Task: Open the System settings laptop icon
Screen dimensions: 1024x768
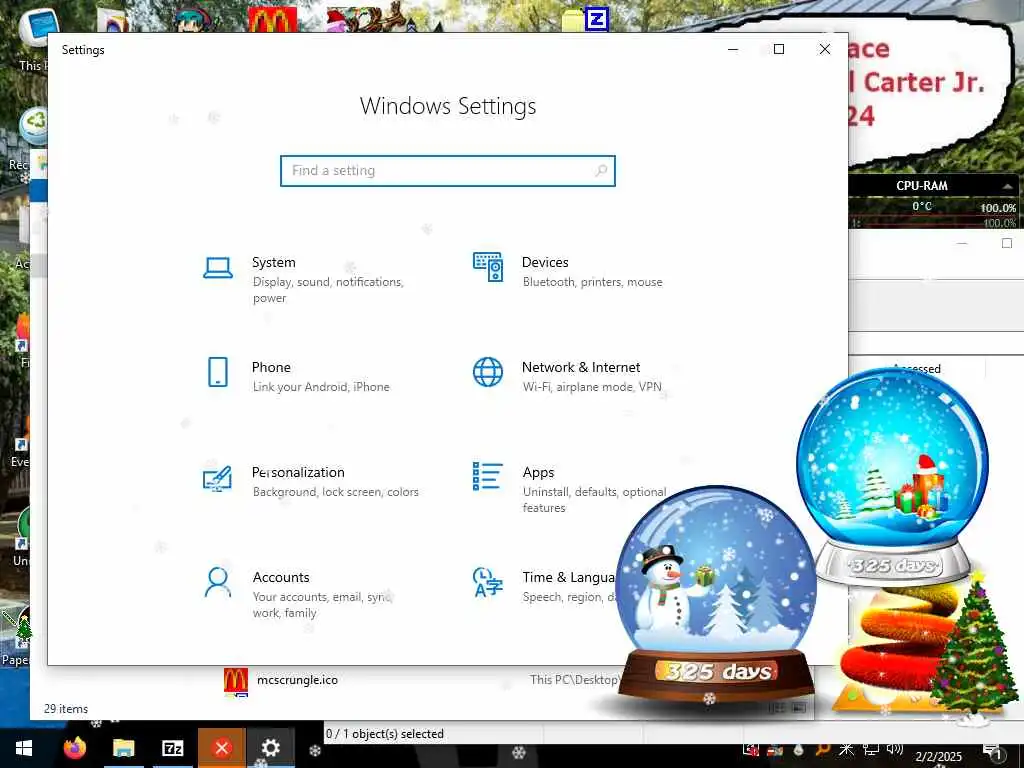Action: tap(217, 268)
